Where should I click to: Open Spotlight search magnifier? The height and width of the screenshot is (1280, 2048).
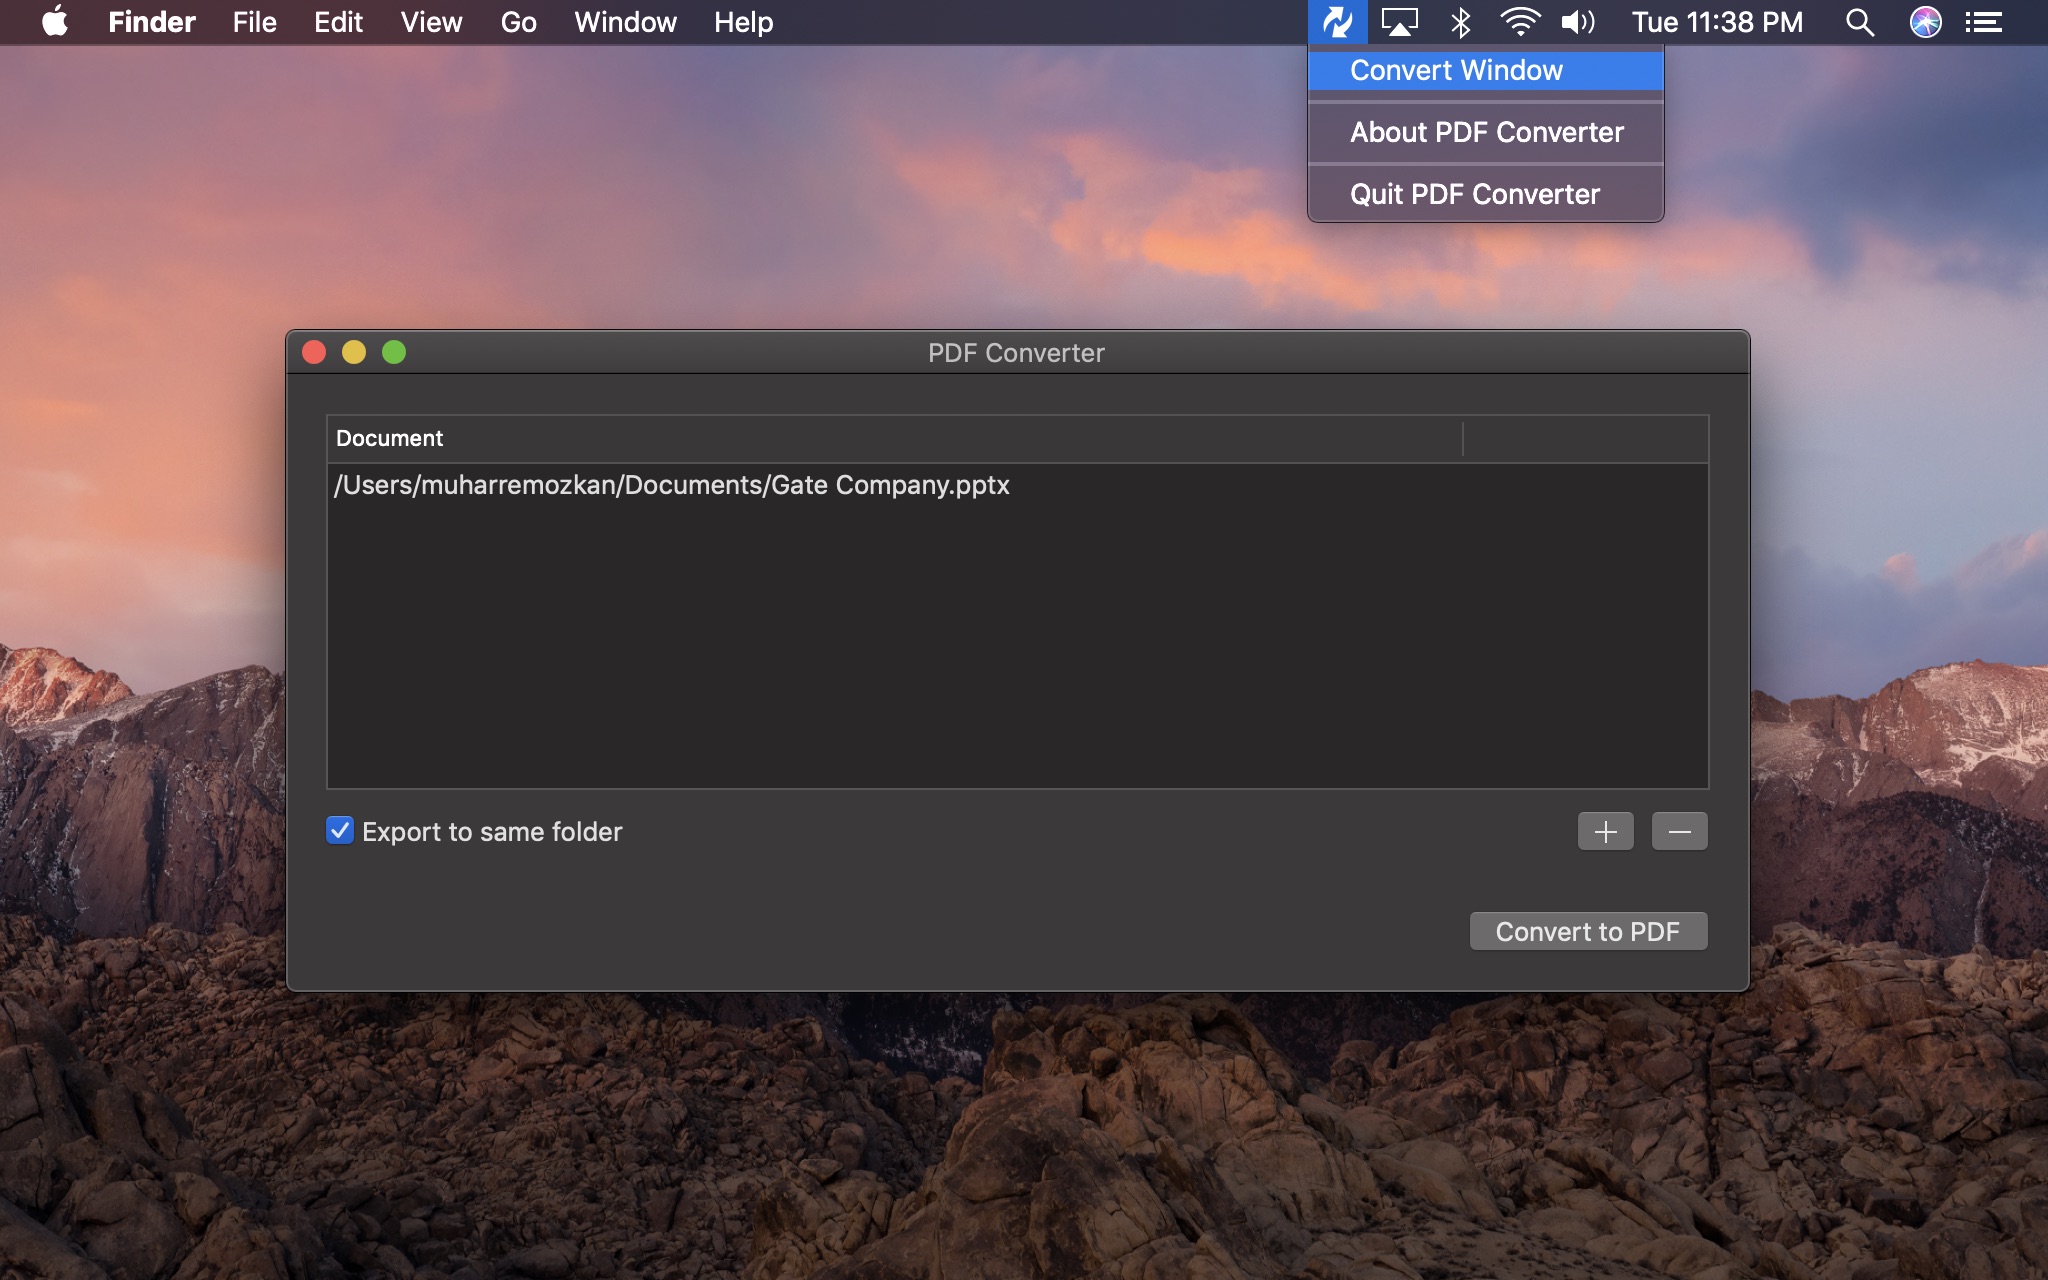[x=1859, y=22]
